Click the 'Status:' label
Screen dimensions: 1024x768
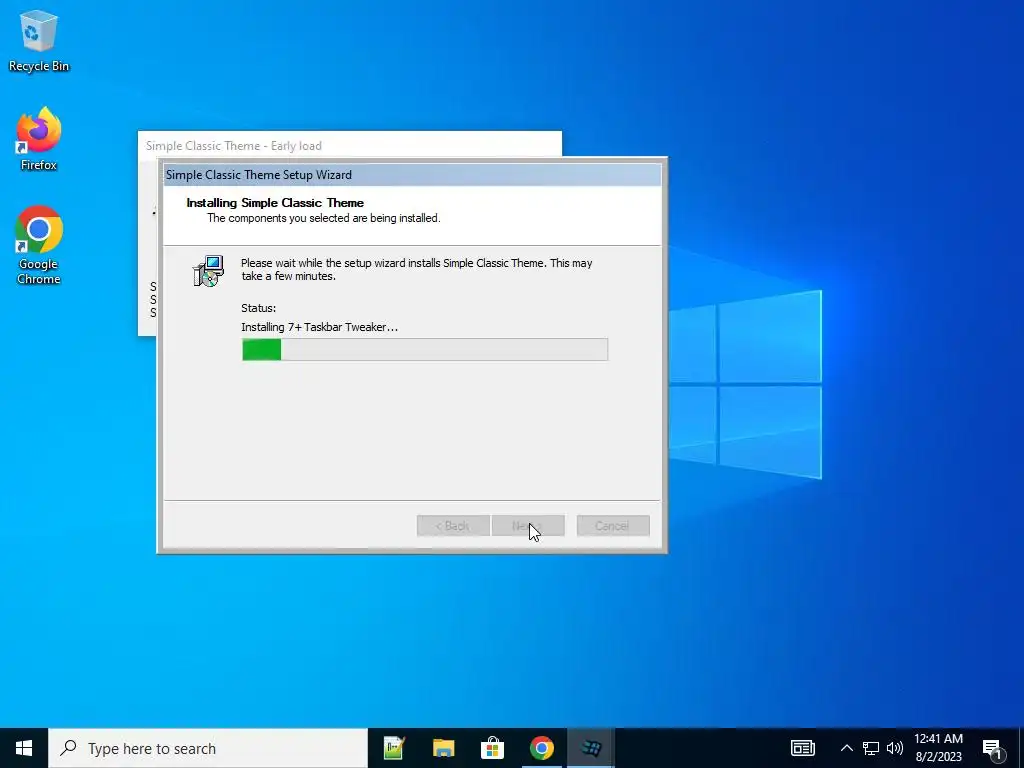point(259,308)
